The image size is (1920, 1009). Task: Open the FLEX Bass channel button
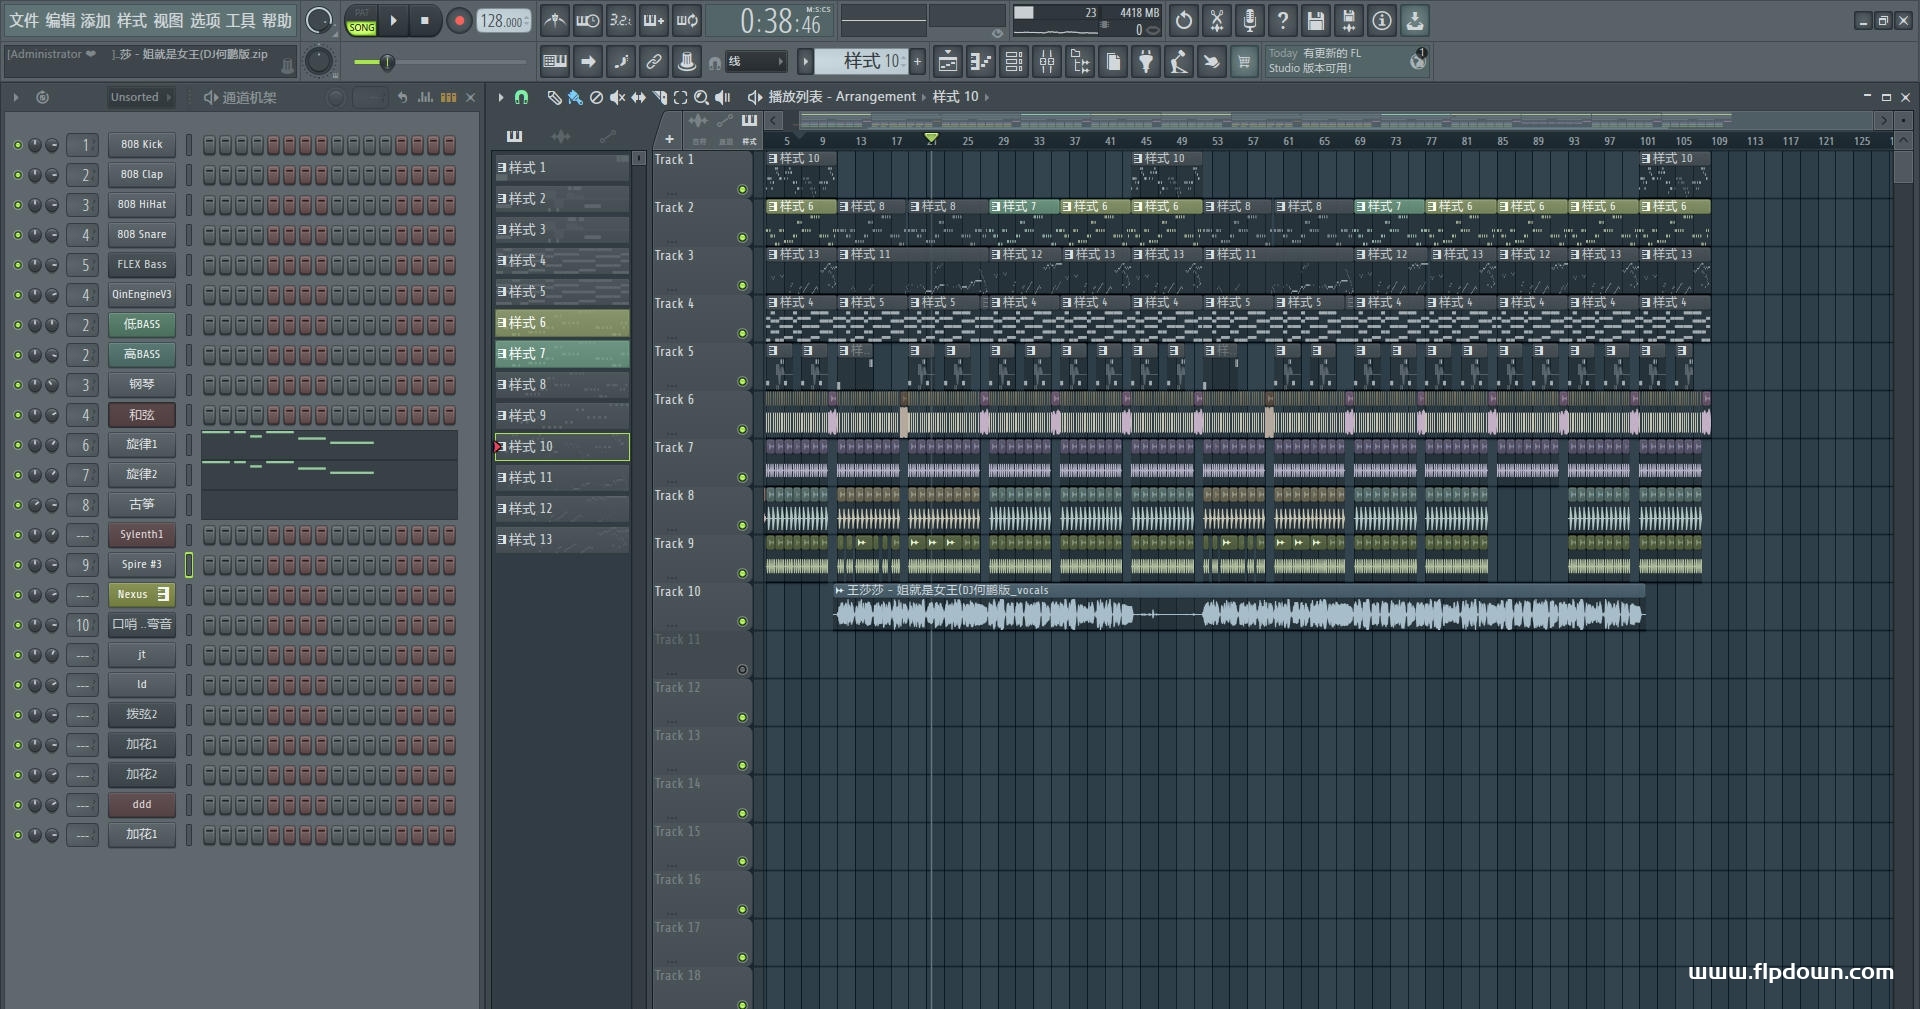coord(141,265)
